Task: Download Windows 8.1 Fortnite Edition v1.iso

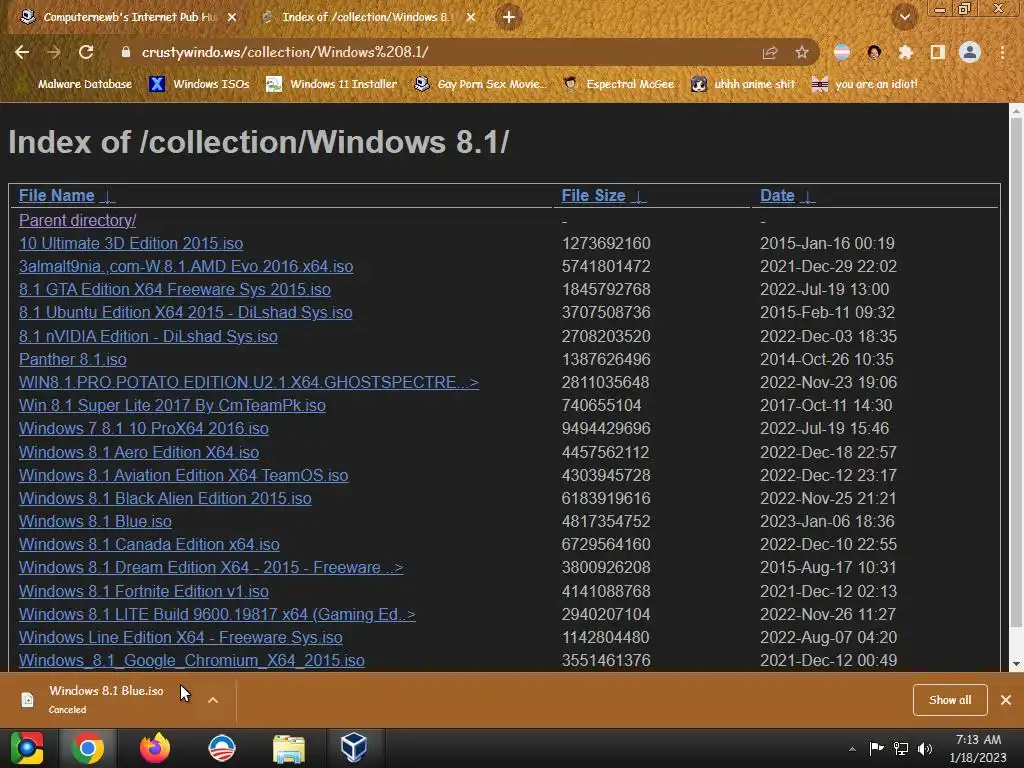Action: 144,591
